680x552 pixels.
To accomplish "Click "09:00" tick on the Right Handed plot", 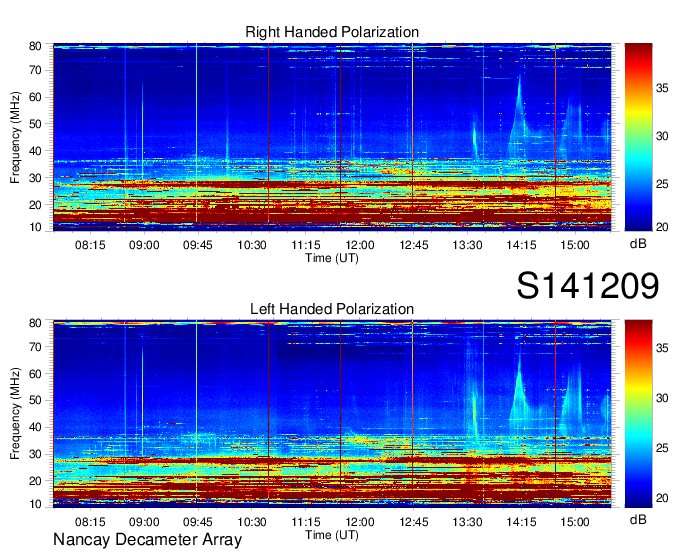I will (144, 245).
